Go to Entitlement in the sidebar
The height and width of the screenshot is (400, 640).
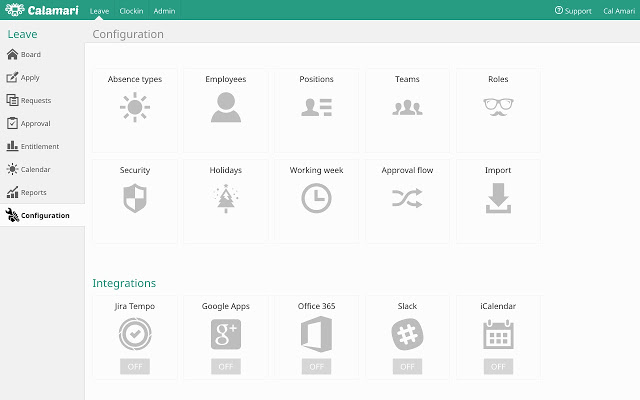click(x=40, y=146)
